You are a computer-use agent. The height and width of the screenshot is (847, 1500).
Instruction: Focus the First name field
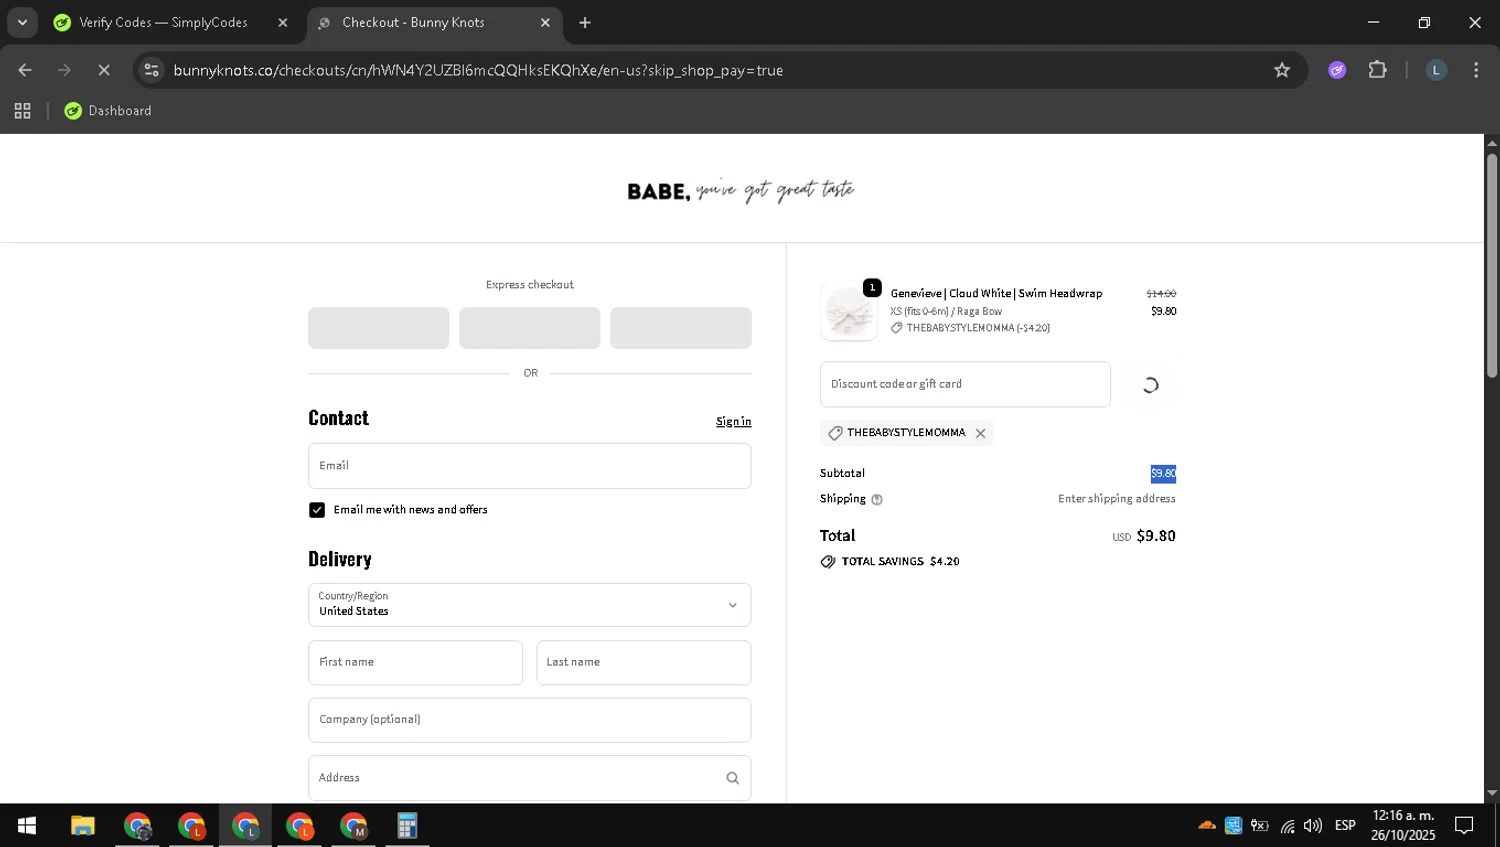415,663
